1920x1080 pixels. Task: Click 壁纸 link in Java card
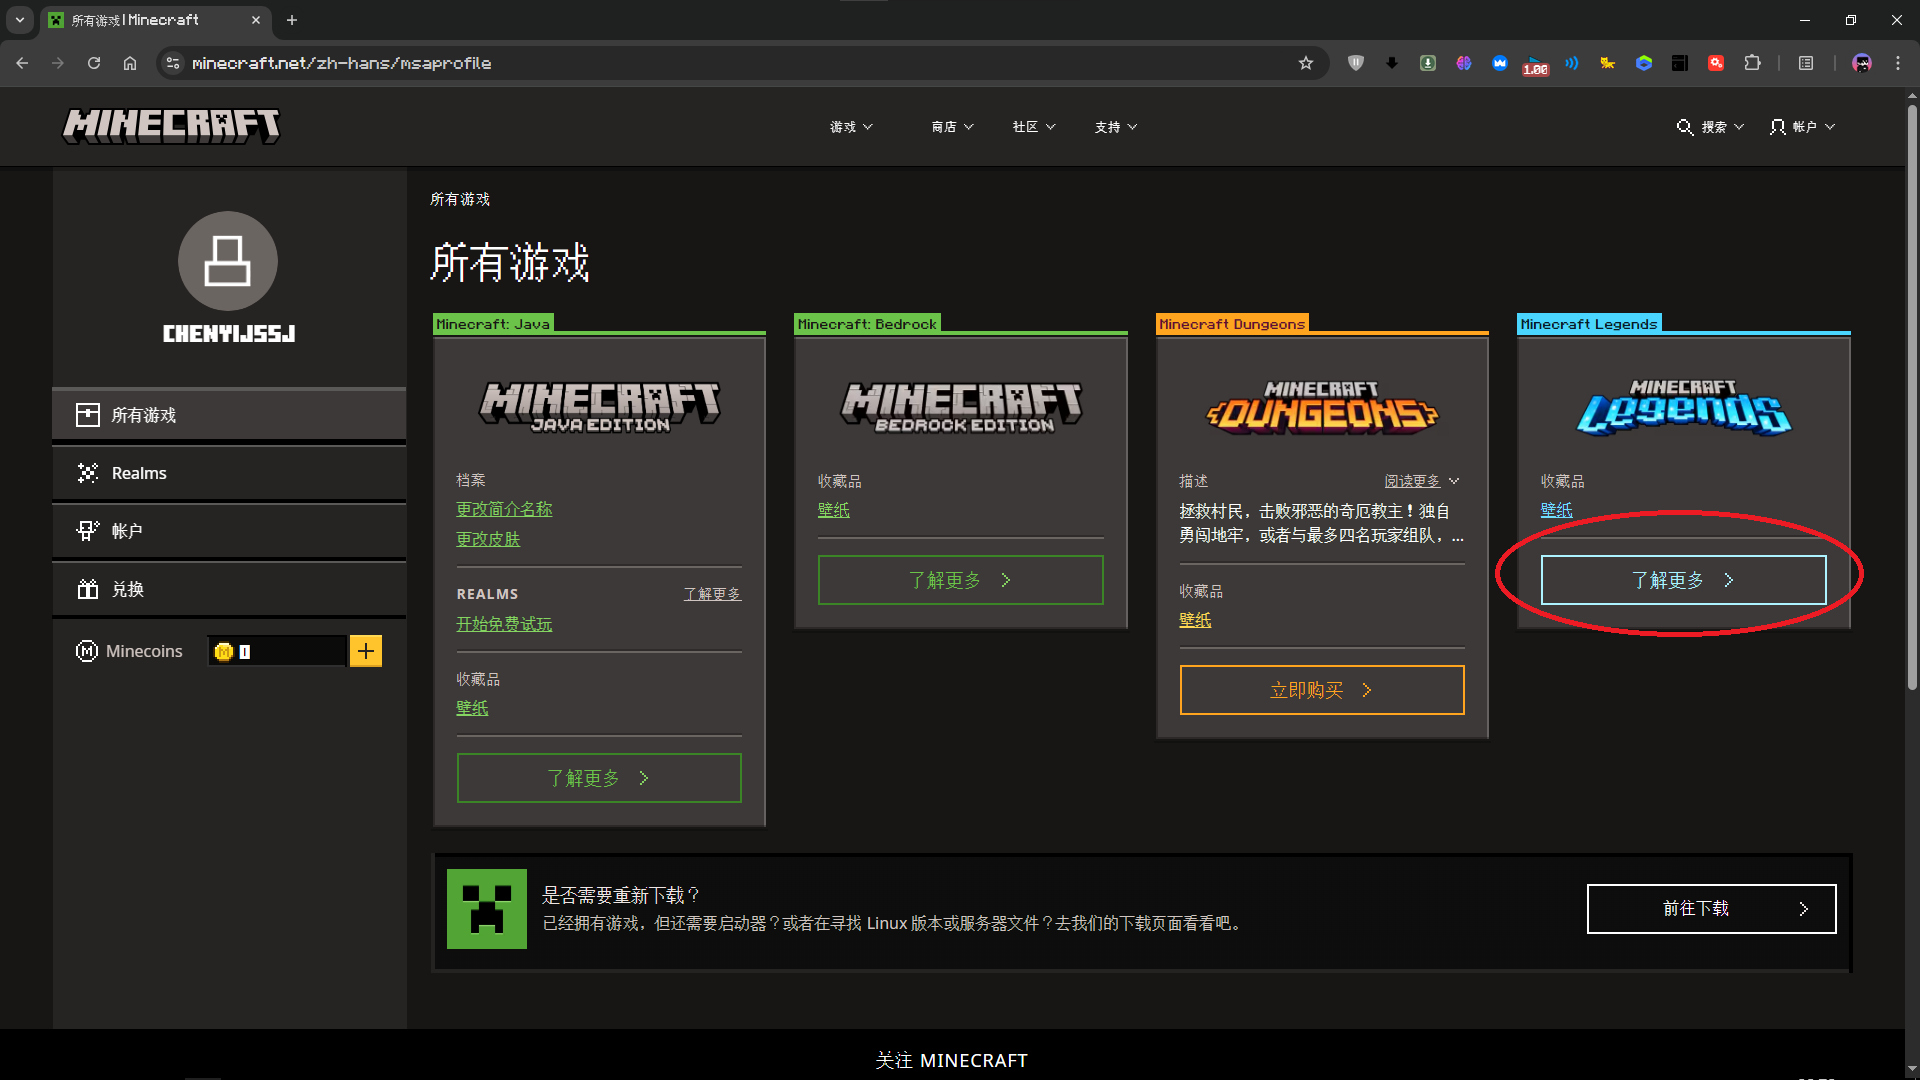pyautogui.click(x=472, y=708)
